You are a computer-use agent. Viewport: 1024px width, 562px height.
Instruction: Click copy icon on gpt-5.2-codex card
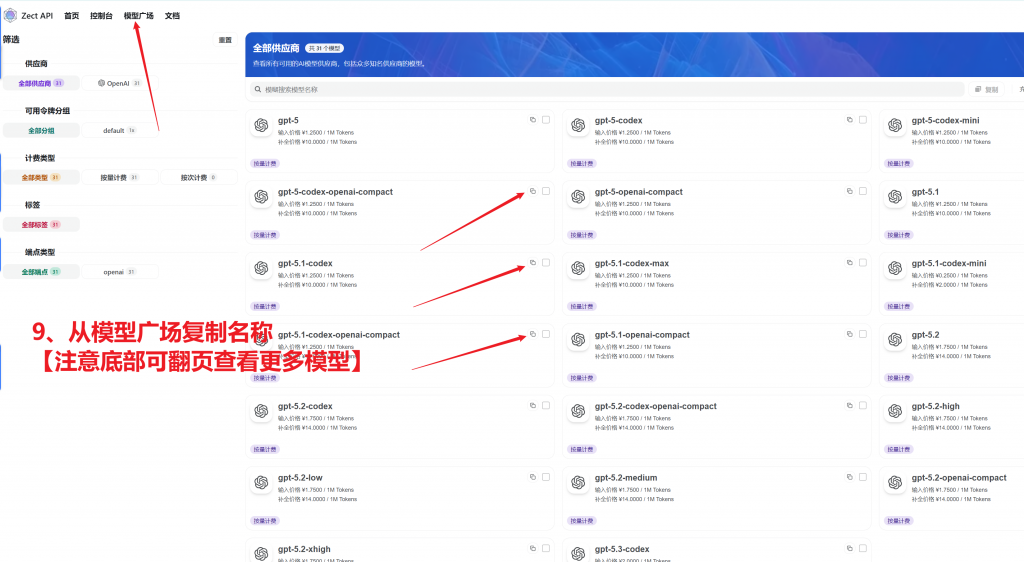tap(533, 405)
